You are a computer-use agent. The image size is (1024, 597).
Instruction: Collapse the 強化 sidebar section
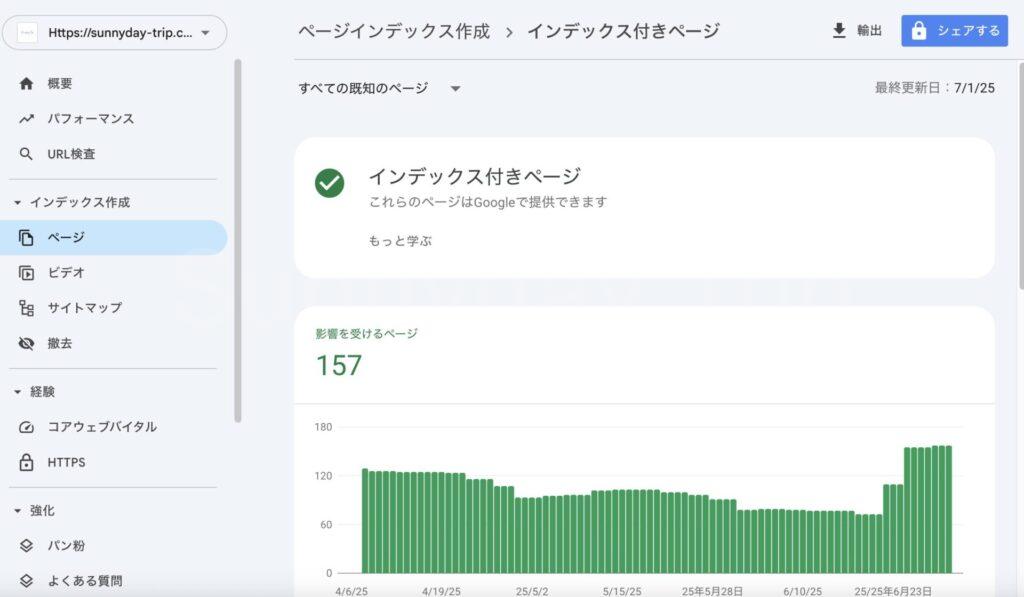[x=18, y=510]
